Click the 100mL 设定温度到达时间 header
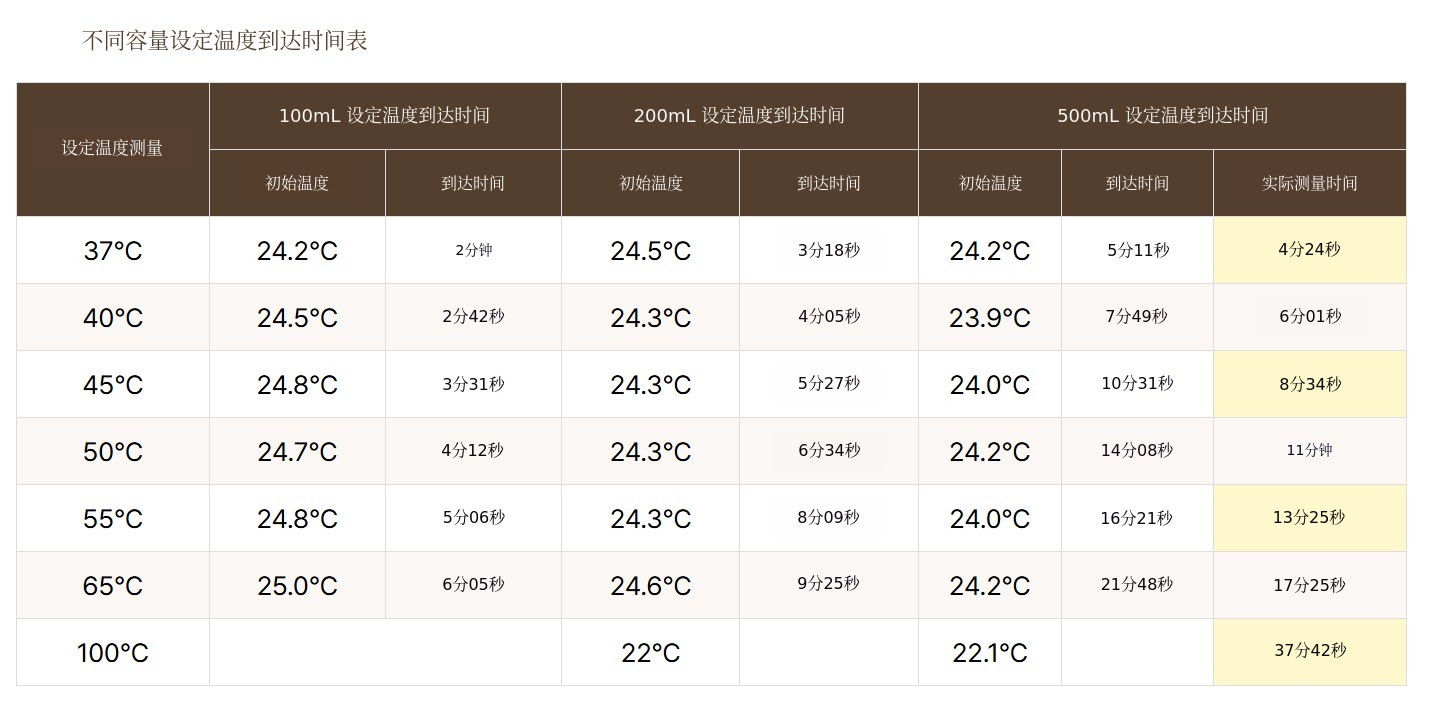Screen dimensions: 1431x721 (x=384, y=116)
